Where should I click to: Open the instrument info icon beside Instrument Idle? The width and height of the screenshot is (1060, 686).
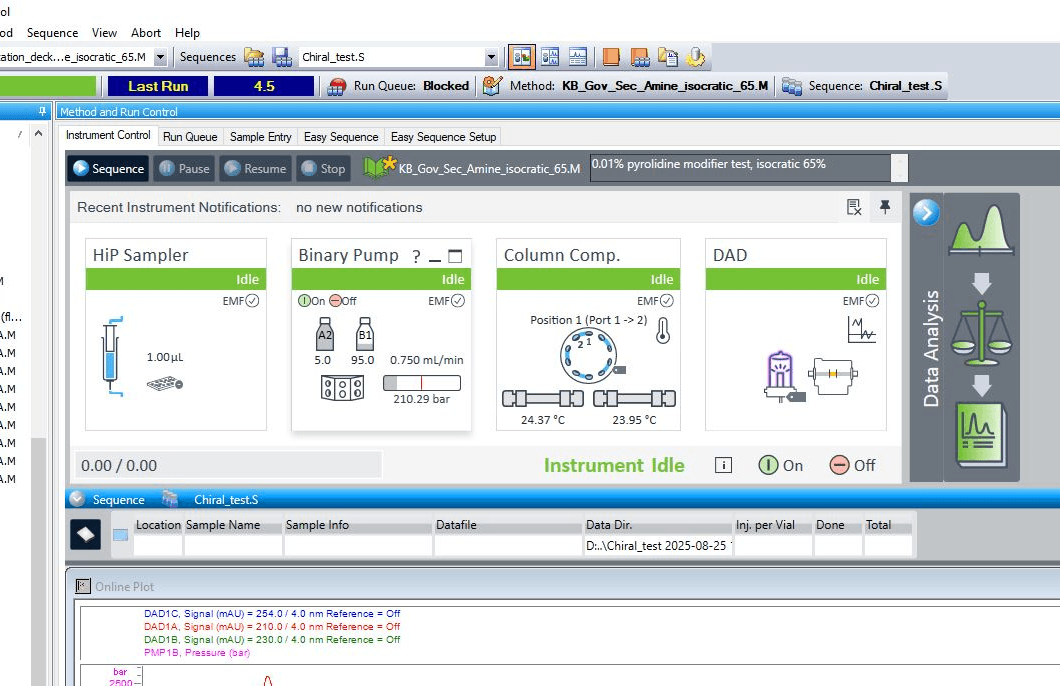724,465
